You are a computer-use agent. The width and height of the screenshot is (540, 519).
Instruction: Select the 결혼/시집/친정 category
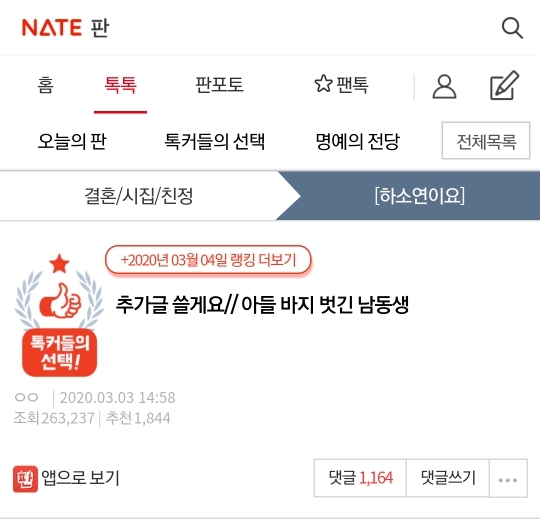tap(138, 196)
